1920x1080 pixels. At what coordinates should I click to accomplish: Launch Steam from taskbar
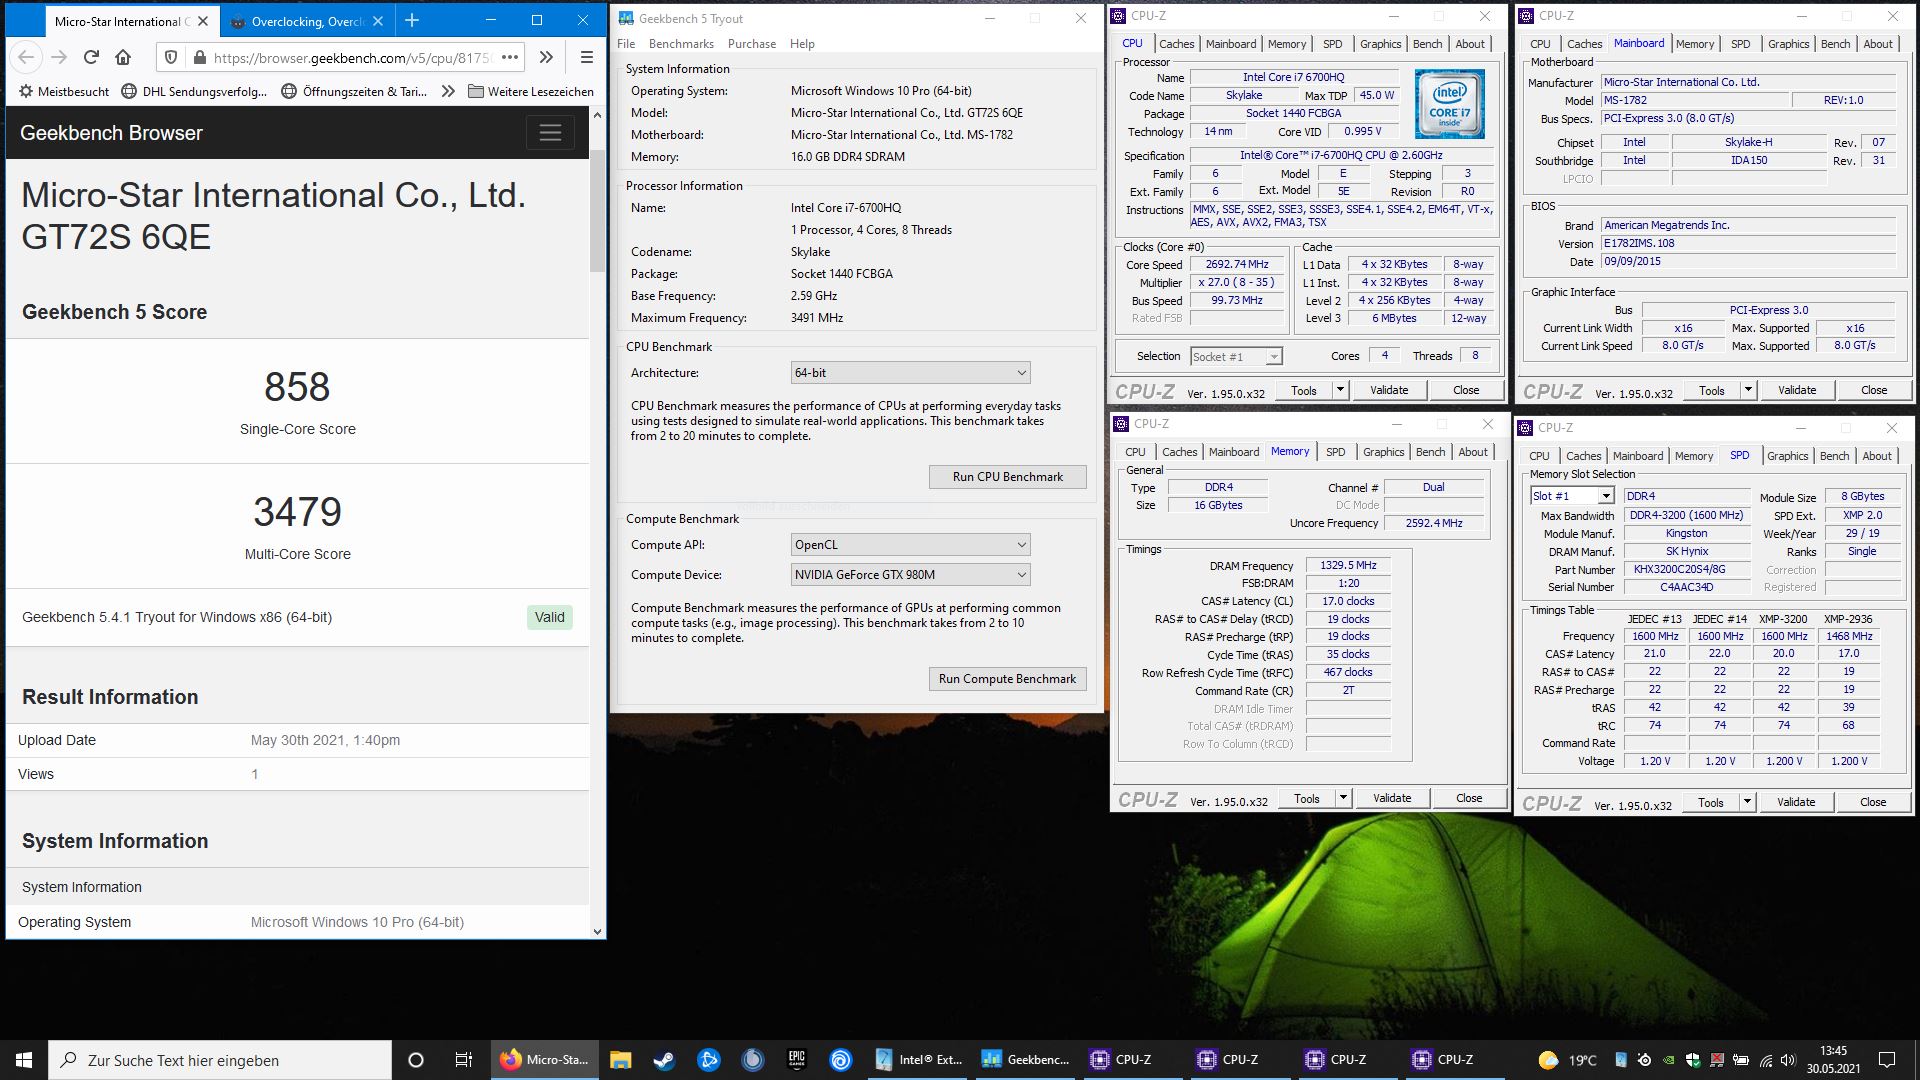[x=664, y=1060]
